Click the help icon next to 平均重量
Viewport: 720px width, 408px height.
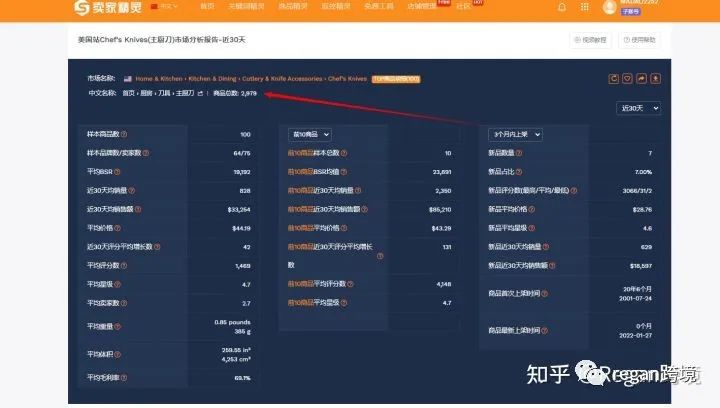pyautogui.click(x=118, y=327)
